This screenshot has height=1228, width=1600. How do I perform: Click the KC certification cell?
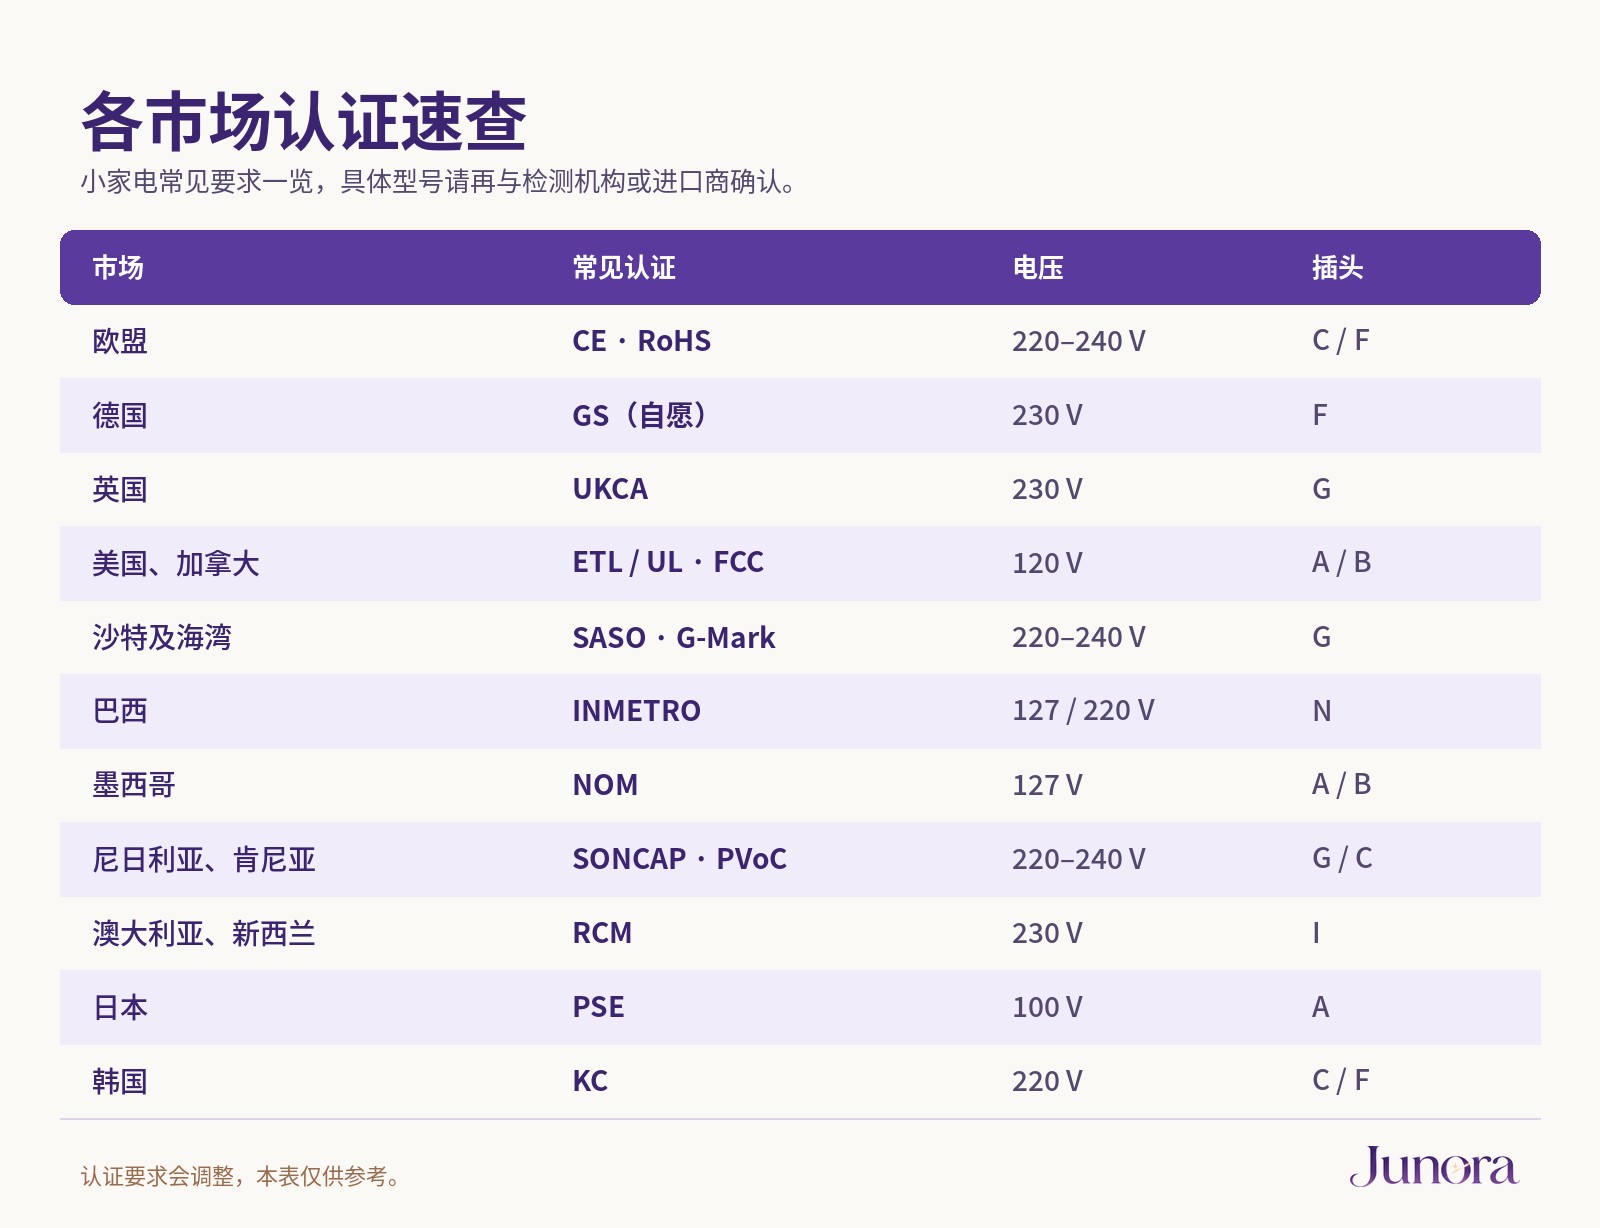tap(590, 1081)
